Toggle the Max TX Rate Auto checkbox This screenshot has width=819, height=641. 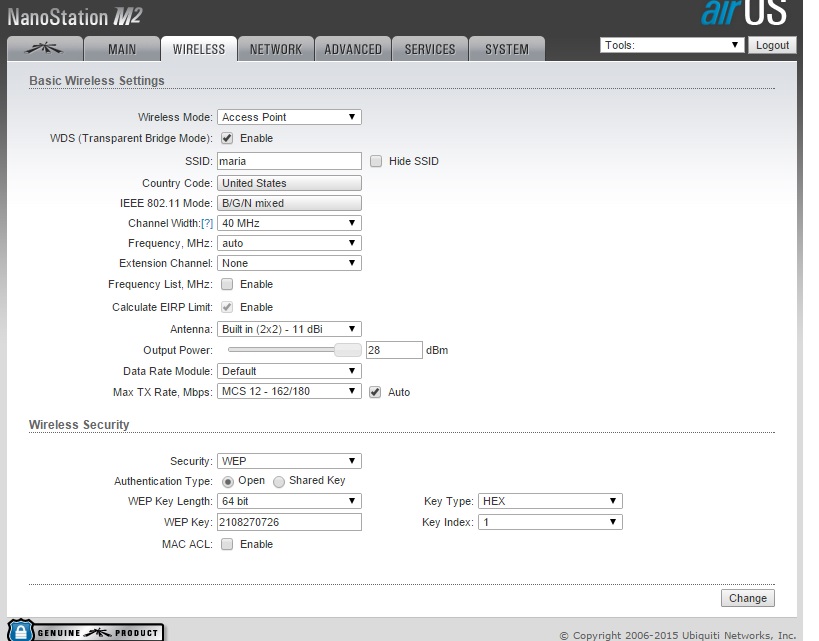click(x=375, y=392)
